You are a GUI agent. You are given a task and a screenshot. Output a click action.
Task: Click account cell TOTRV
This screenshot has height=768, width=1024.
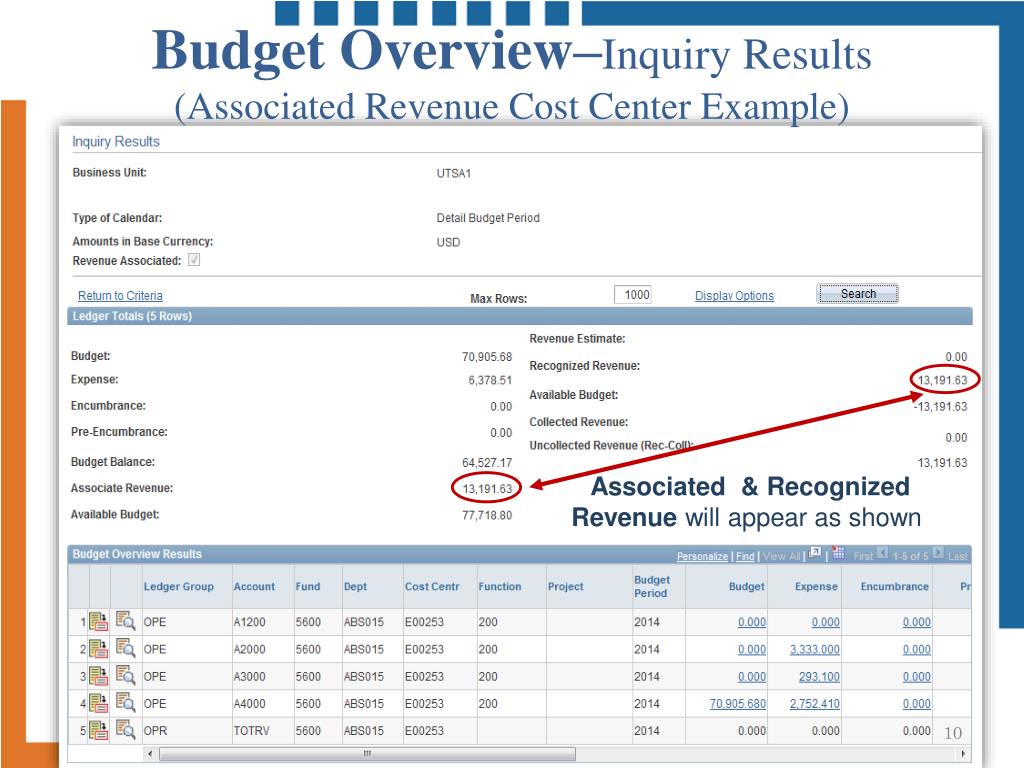(251, 731)
